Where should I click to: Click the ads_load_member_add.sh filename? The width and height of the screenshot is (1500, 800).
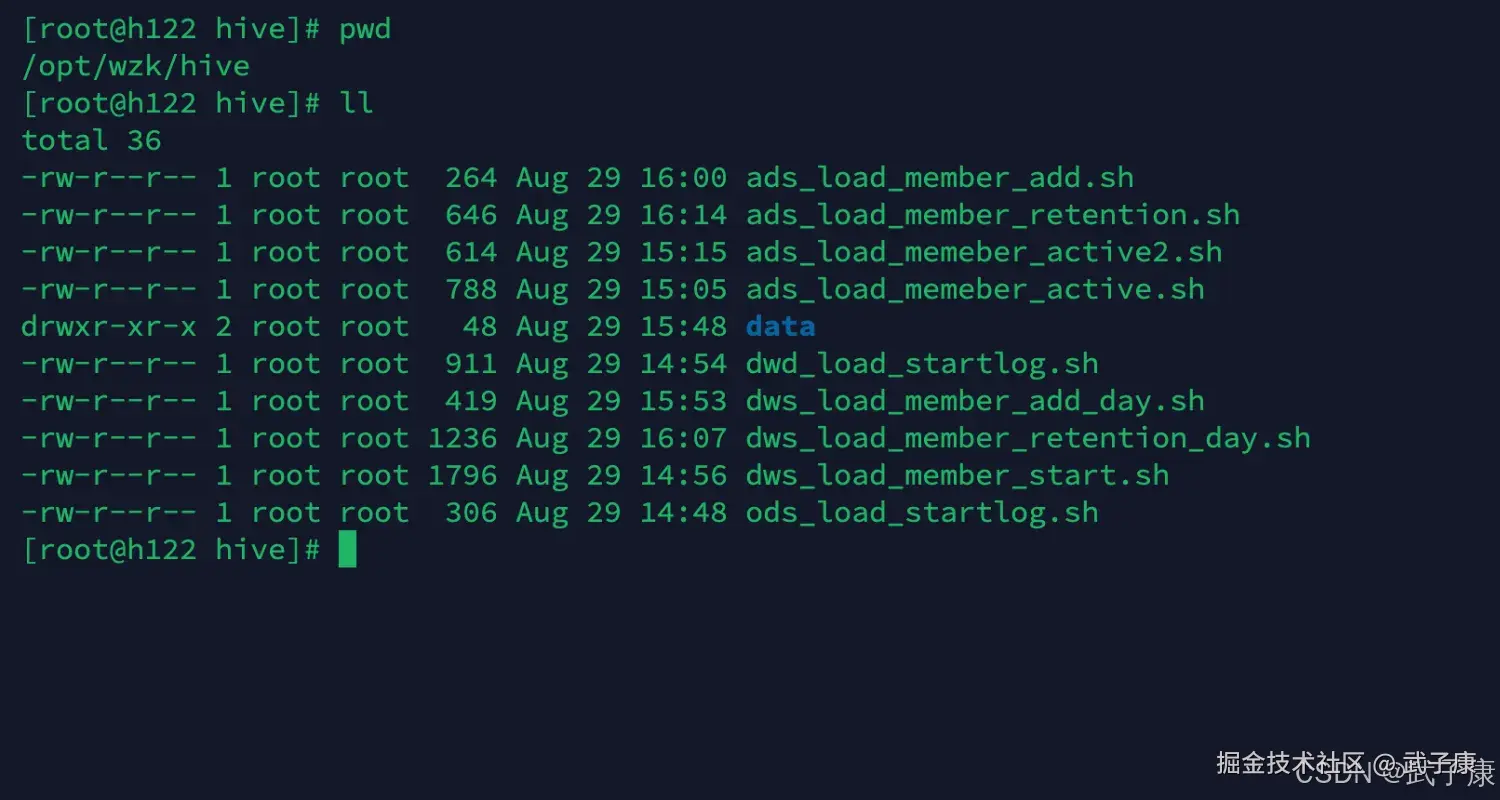(x=940, y=178)
